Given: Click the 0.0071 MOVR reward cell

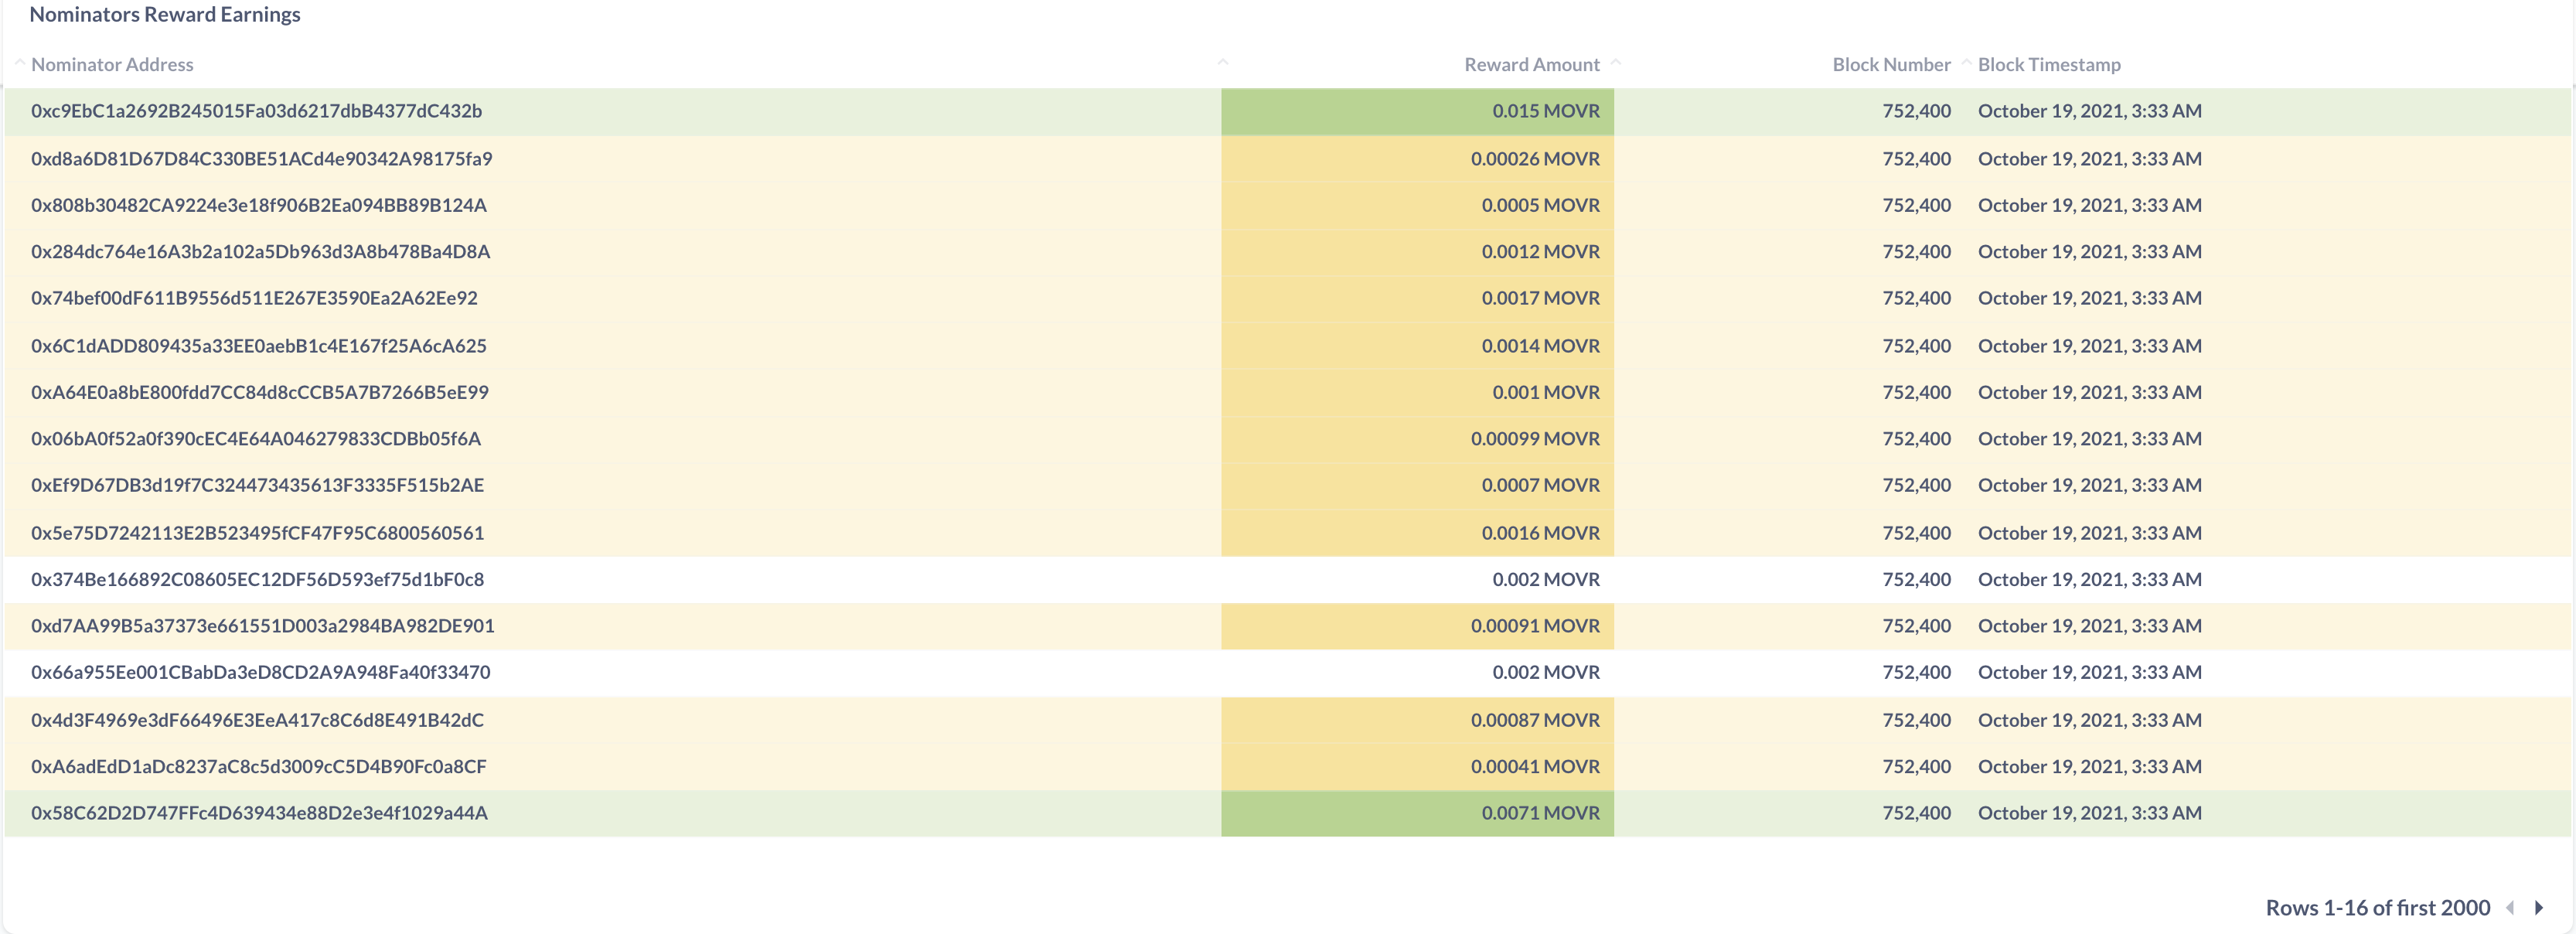Looking at the screenshot, I should (1417, 813).
